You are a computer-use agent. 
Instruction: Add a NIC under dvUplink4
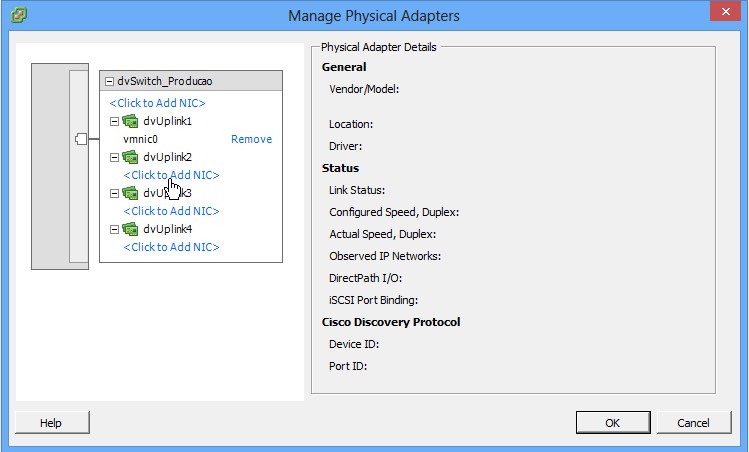click(x=171, y=247)
